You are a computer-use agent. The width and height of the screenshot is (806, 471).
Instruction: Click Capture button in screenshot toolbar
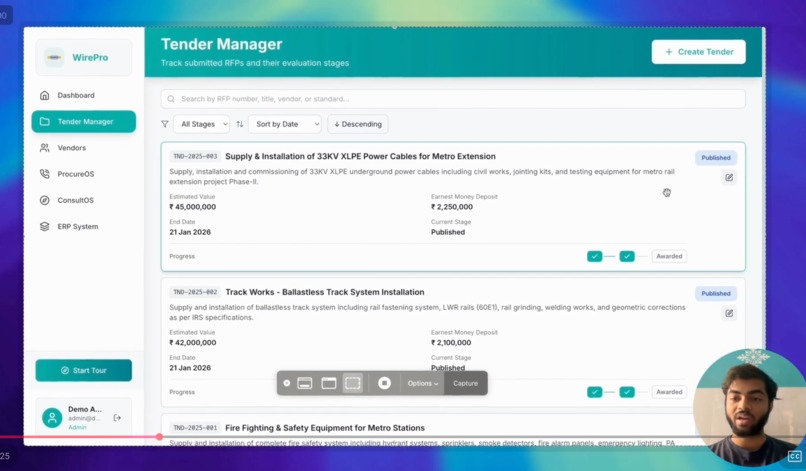[x=466, y=383]
